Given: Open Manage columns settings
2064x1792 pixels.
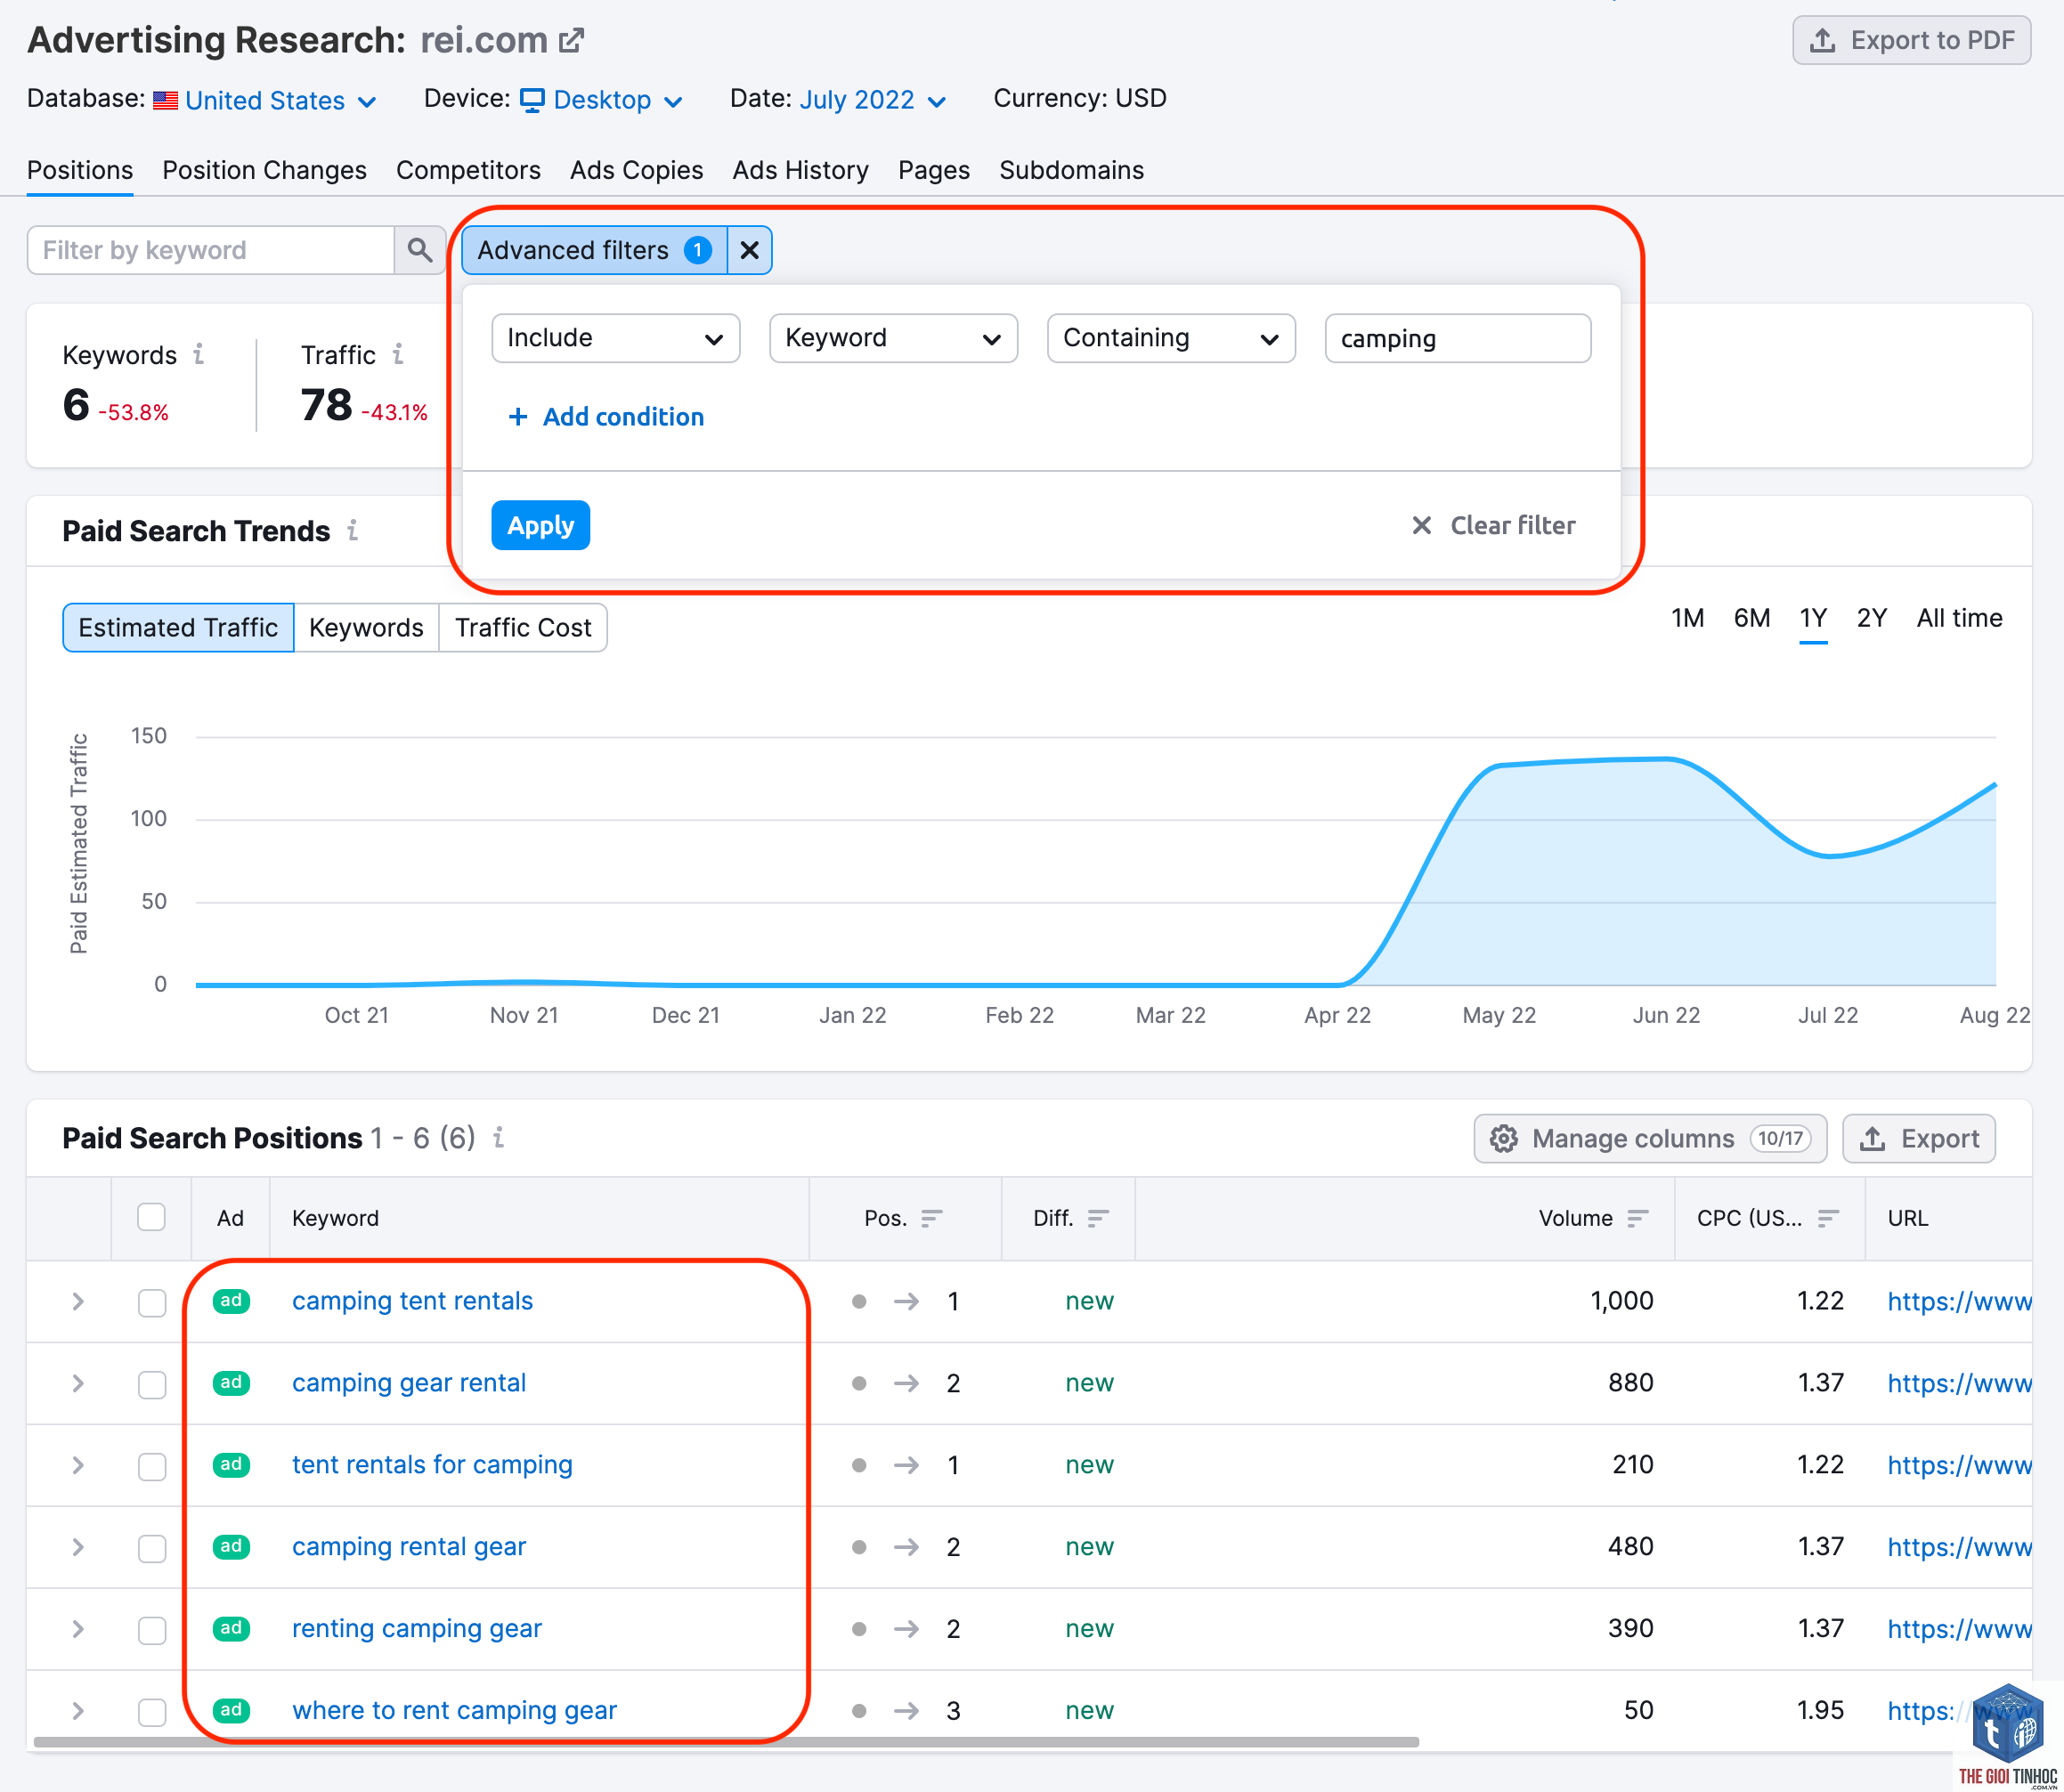Looking at the screenshot, I should coord(1650,1138).
